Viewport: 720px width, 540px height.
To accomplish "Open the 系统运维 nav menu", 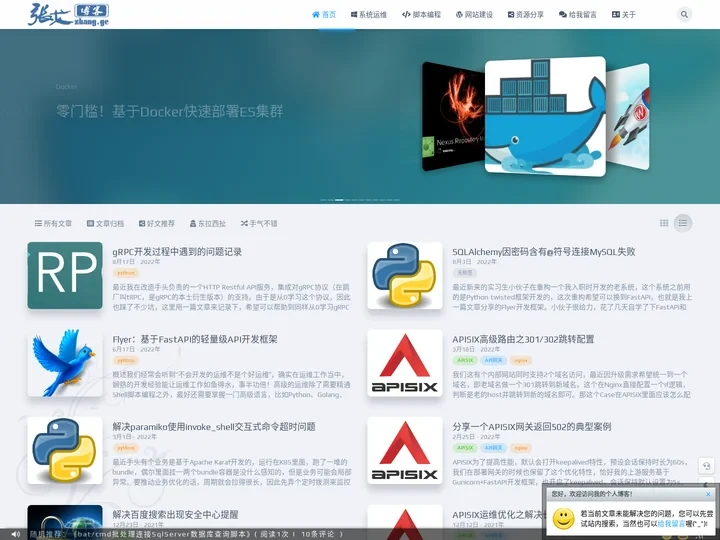I will [369, 15].
